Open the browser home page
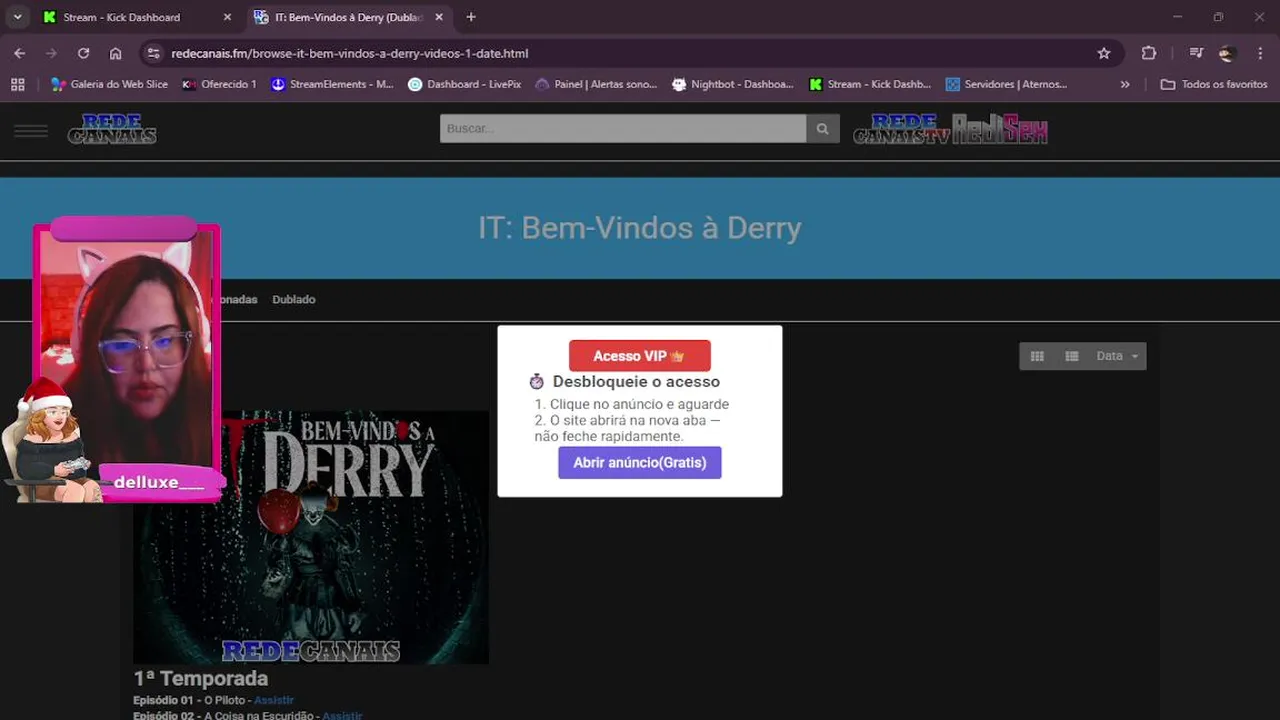Image resolution: width=1280 pixels, height=720 pixels. (x=115, y=53)
